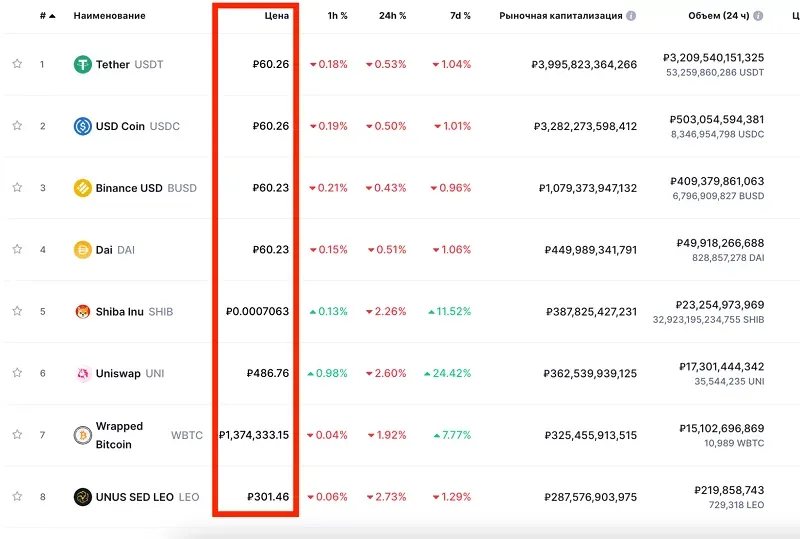This screenshot has height=539, width=800.
Task: Click USD Coin market cap ₽3,282,273,598,412
Action: click(585, 126)
